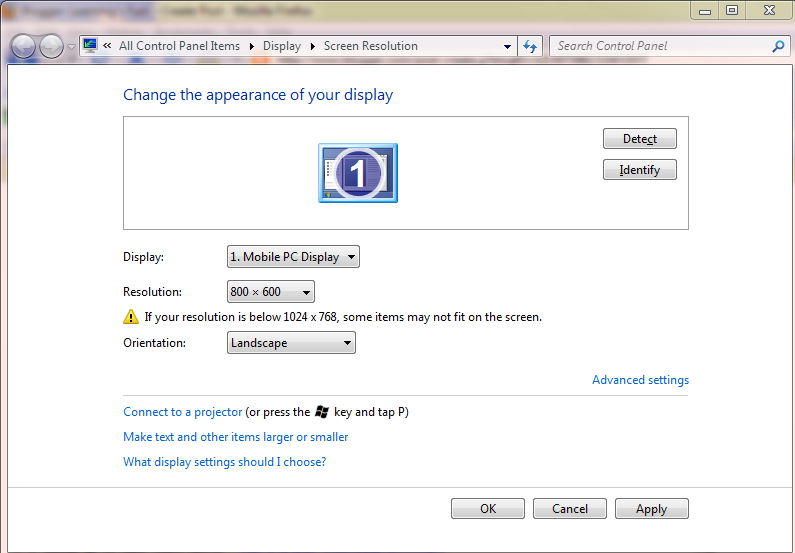Go to Display breadcrumb
This screenshot has height=553, width=795.
click(282, 46)
